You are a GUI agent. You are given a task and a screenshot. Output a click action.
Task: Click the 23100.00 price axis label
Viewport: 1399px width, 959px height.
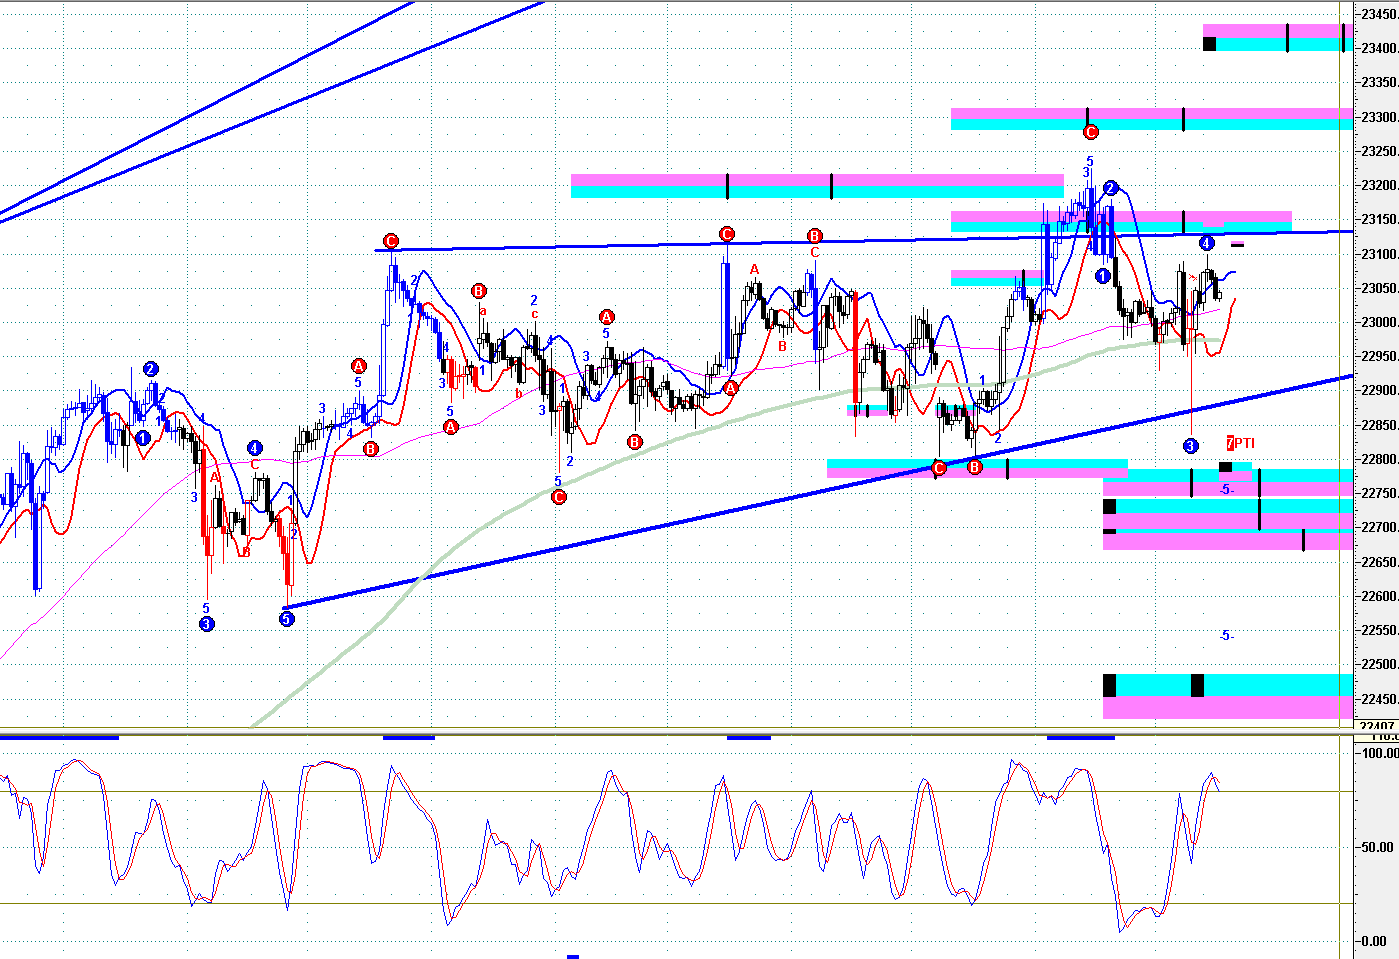[1379, 254]
